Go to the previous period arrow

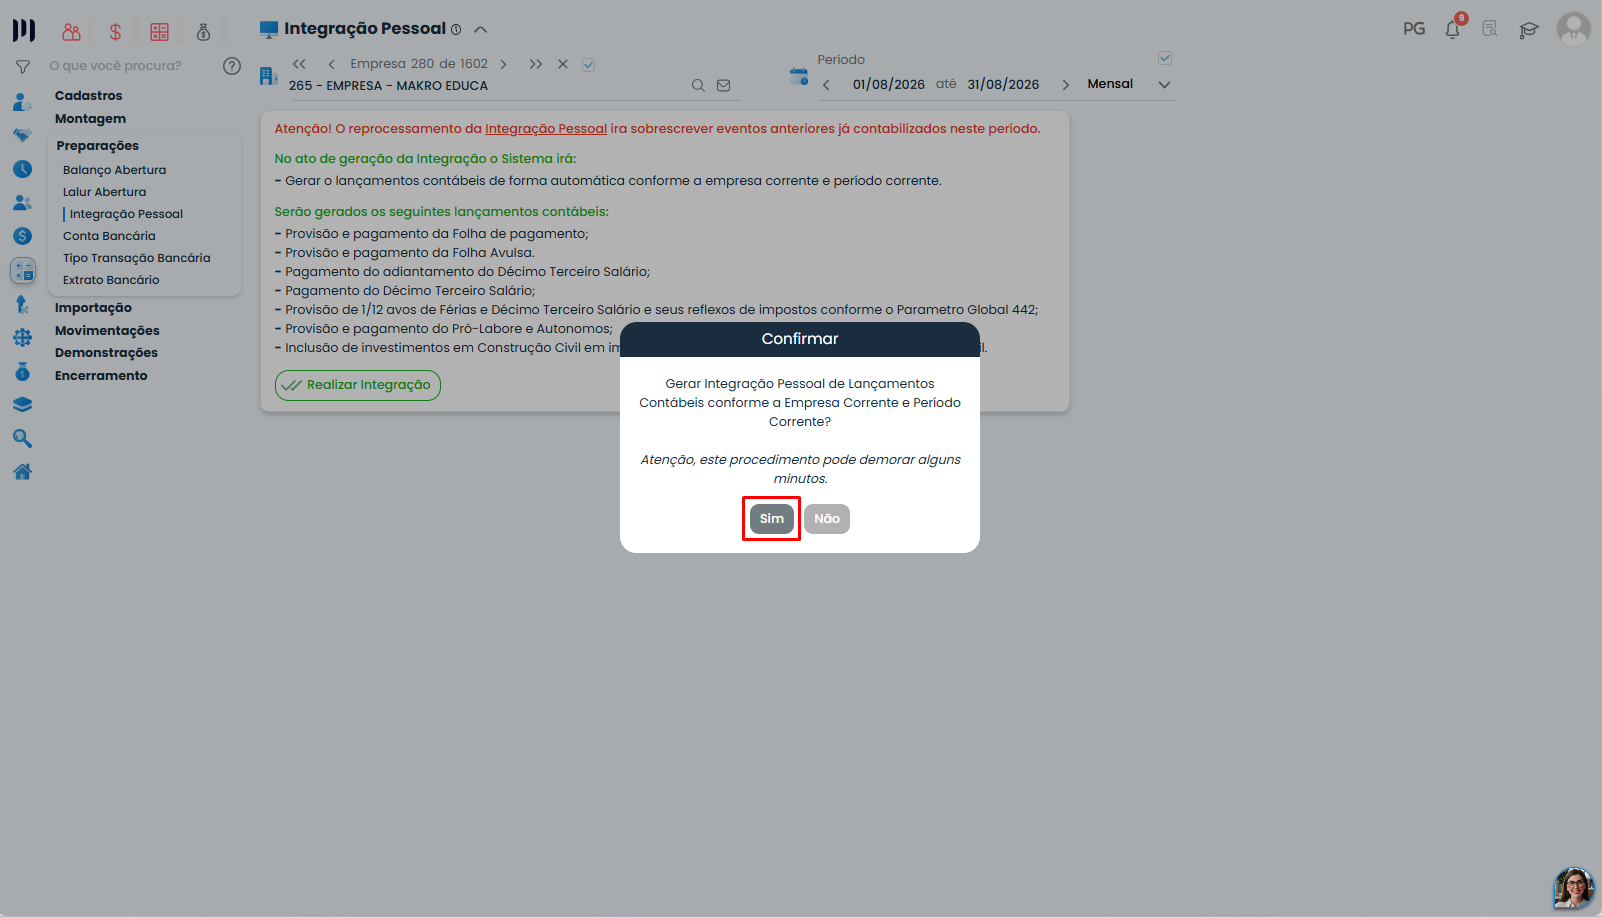pyautogui.click(x=826, y=85)
